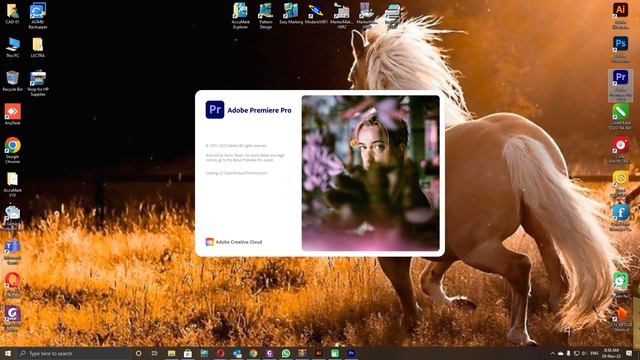
Task: Click the Premiere Pro splash artwork image
Action: pos(371,173)
